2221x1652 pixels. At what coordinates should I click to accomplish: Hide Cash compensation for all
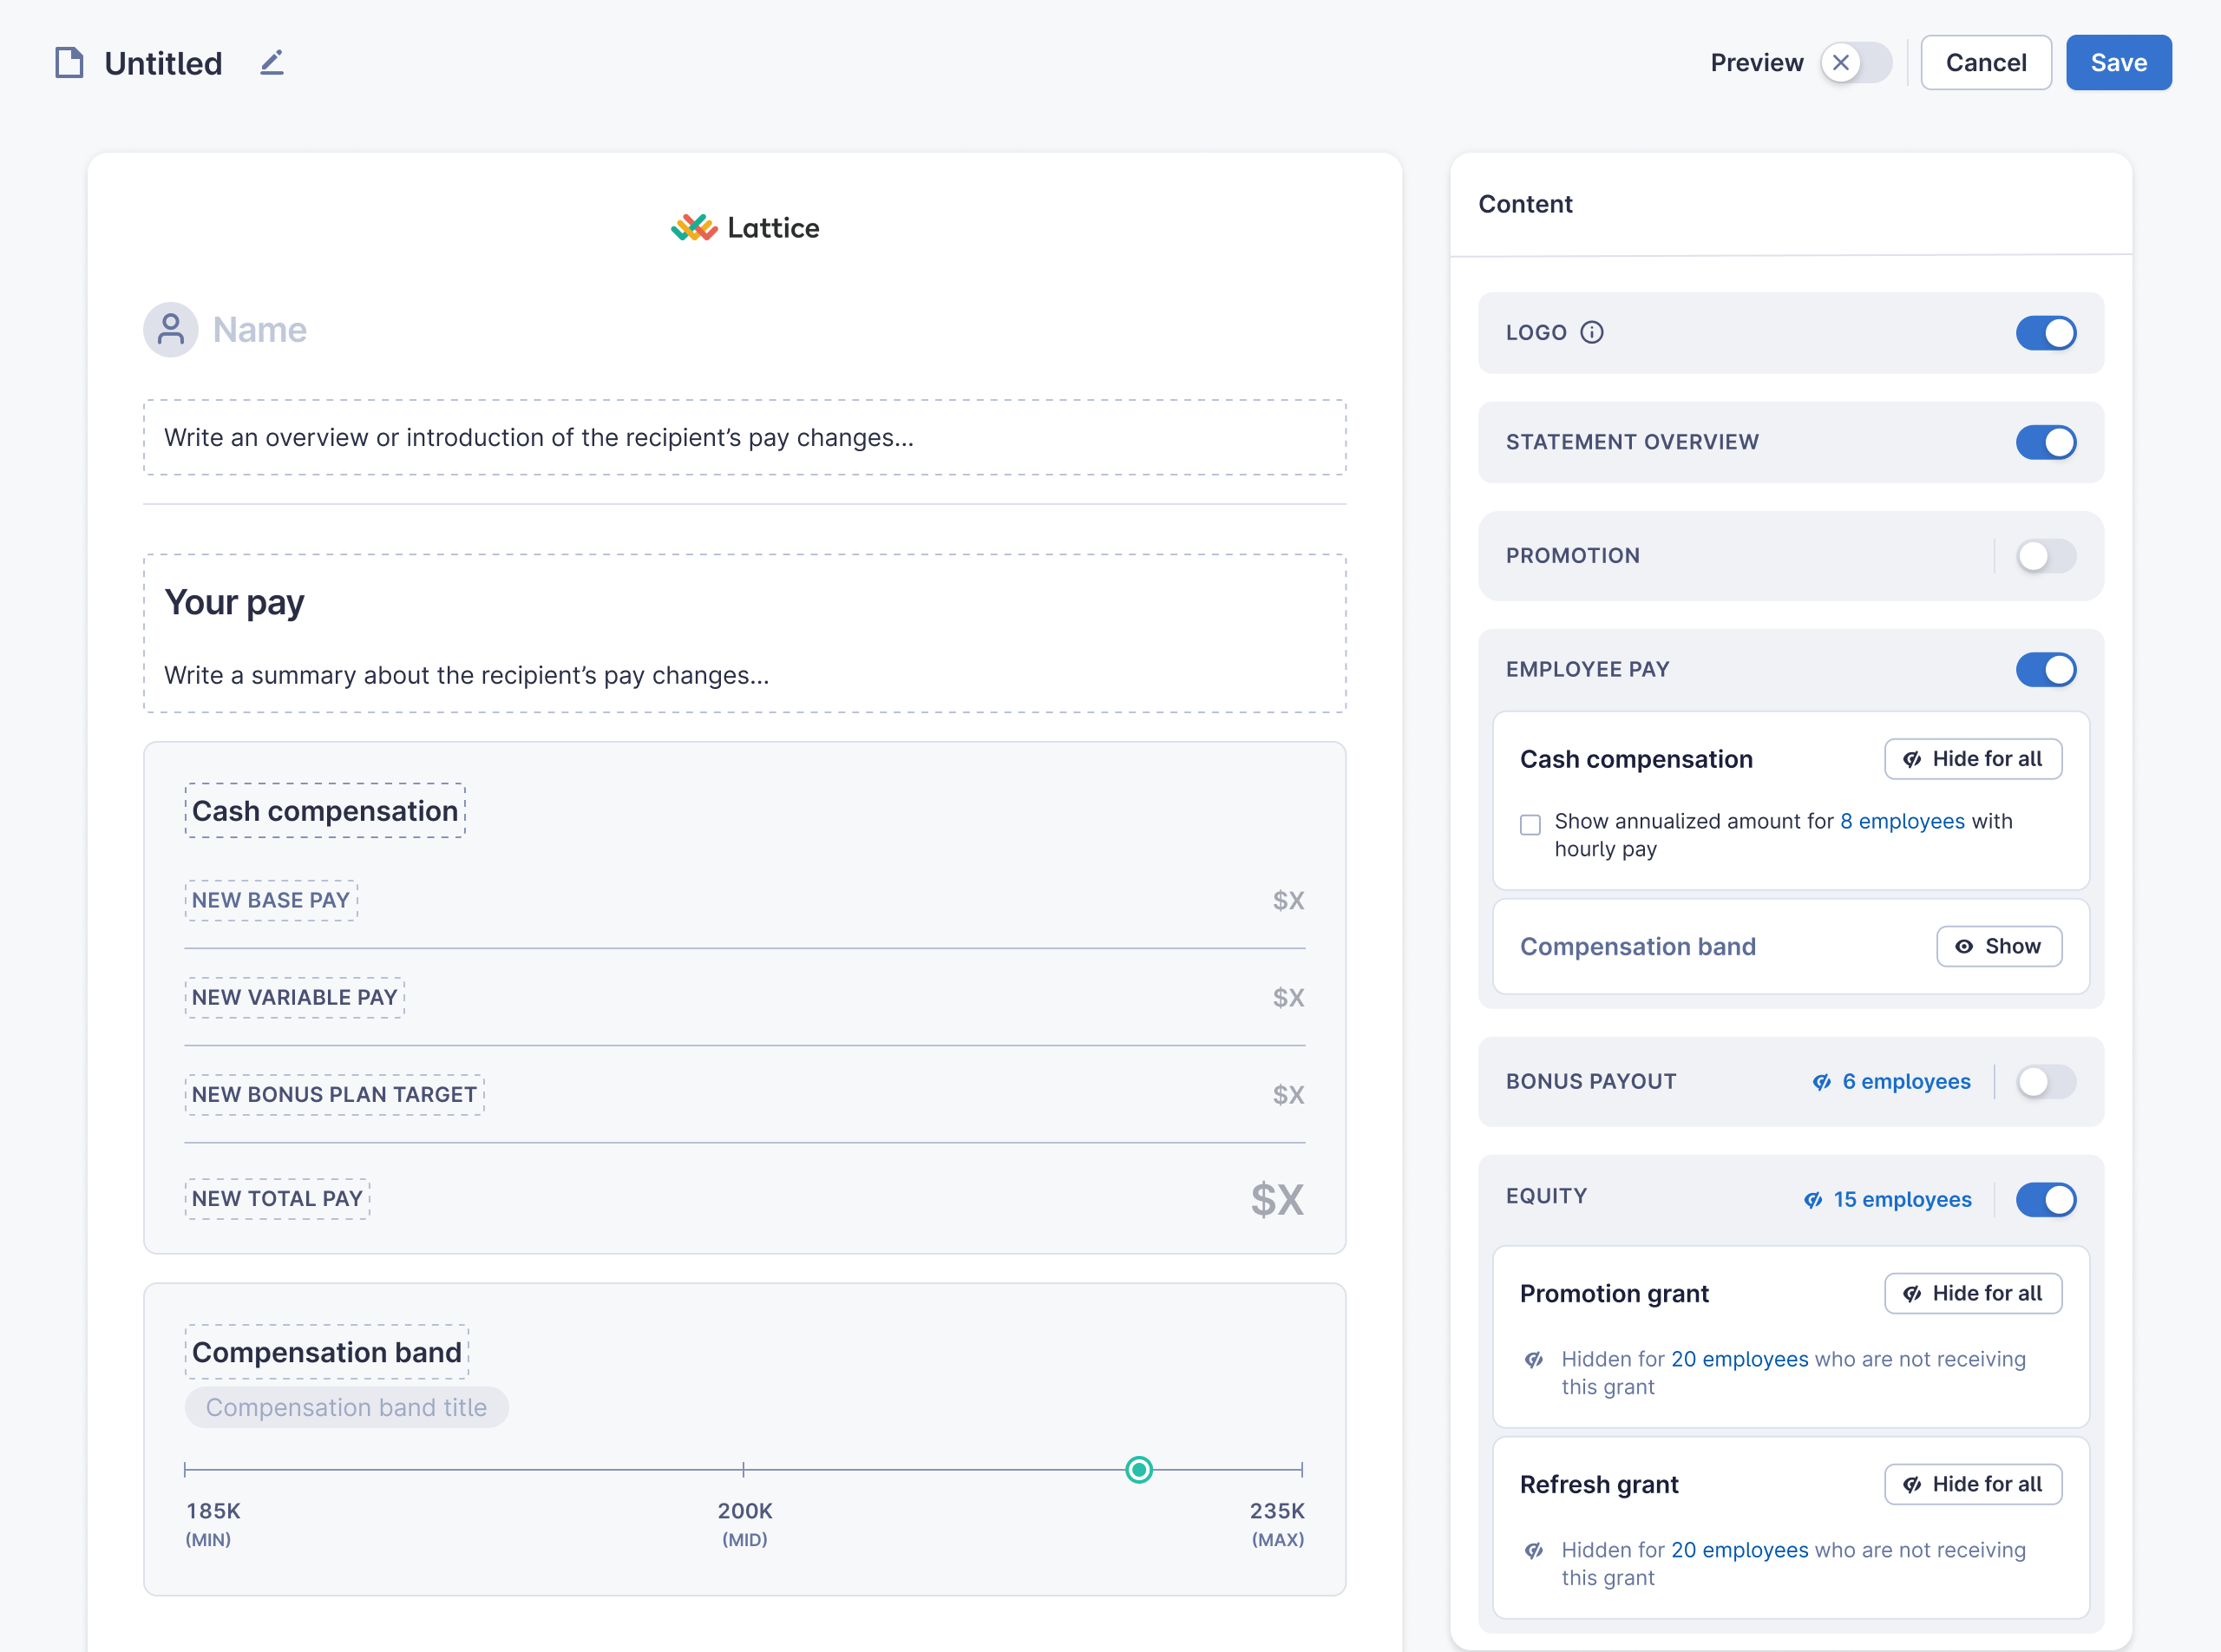[1972, 759]
